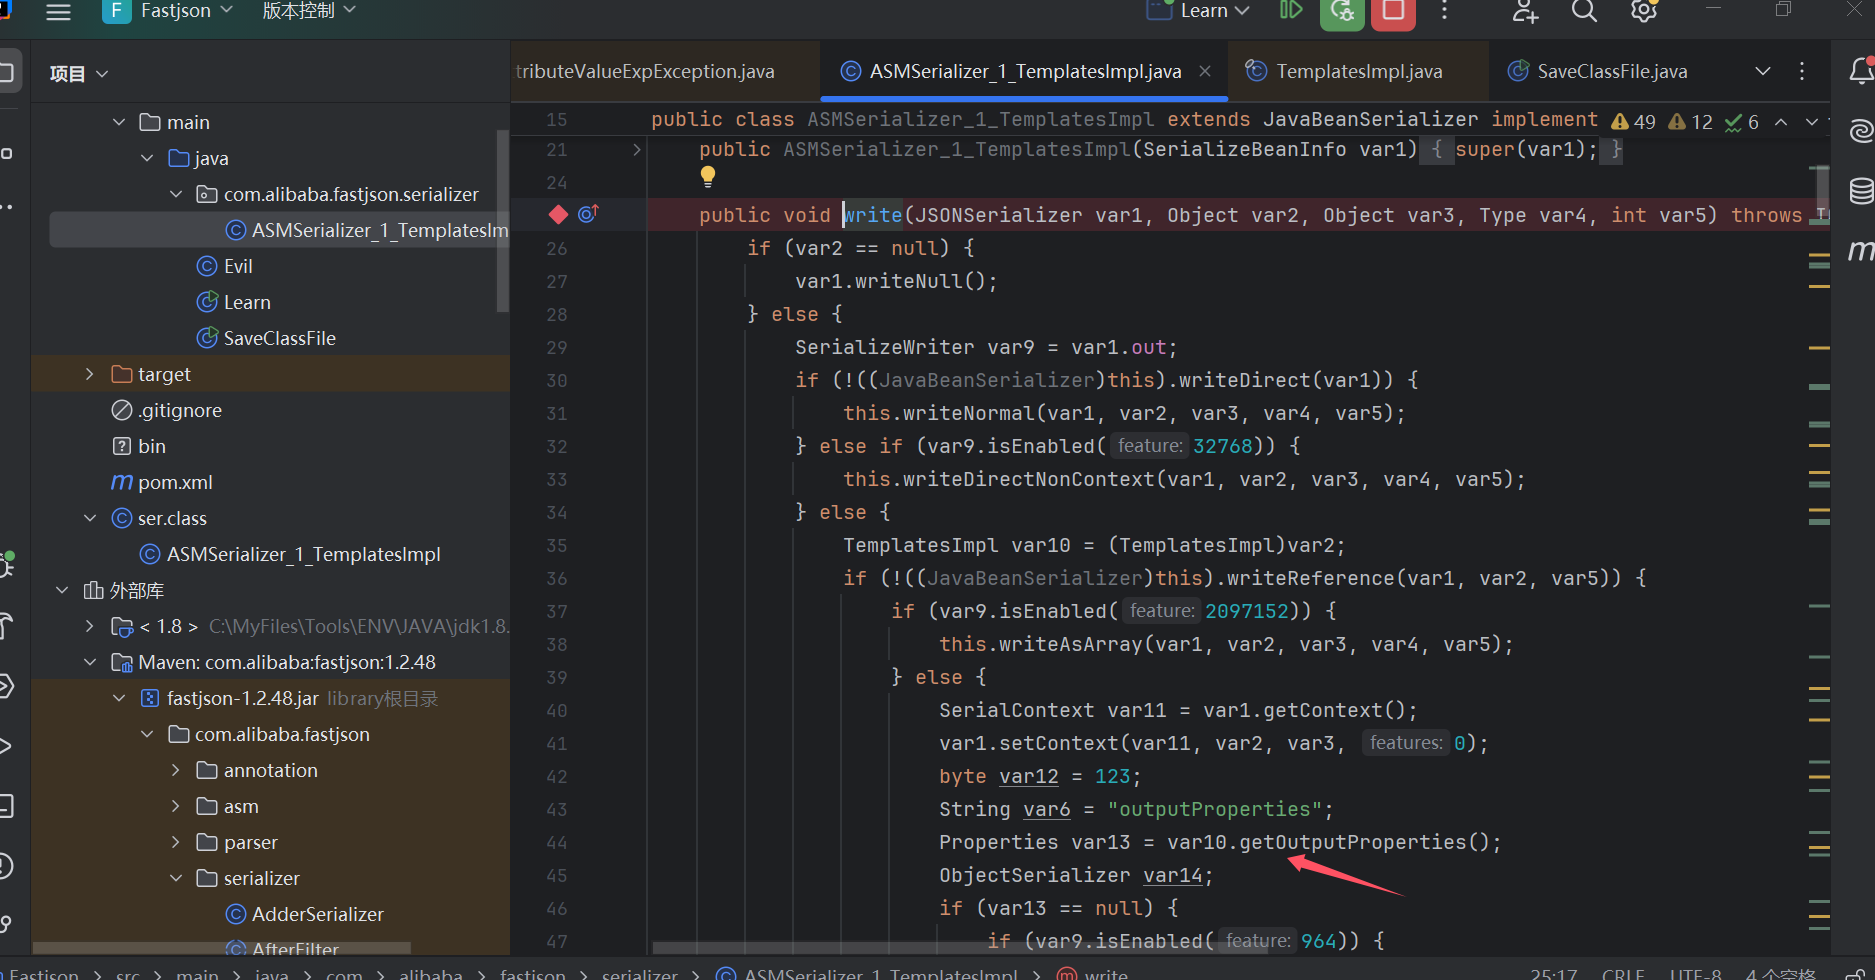Collapse the ser.class node
The height and width of the screenshot is (980, 1875).
90,518
